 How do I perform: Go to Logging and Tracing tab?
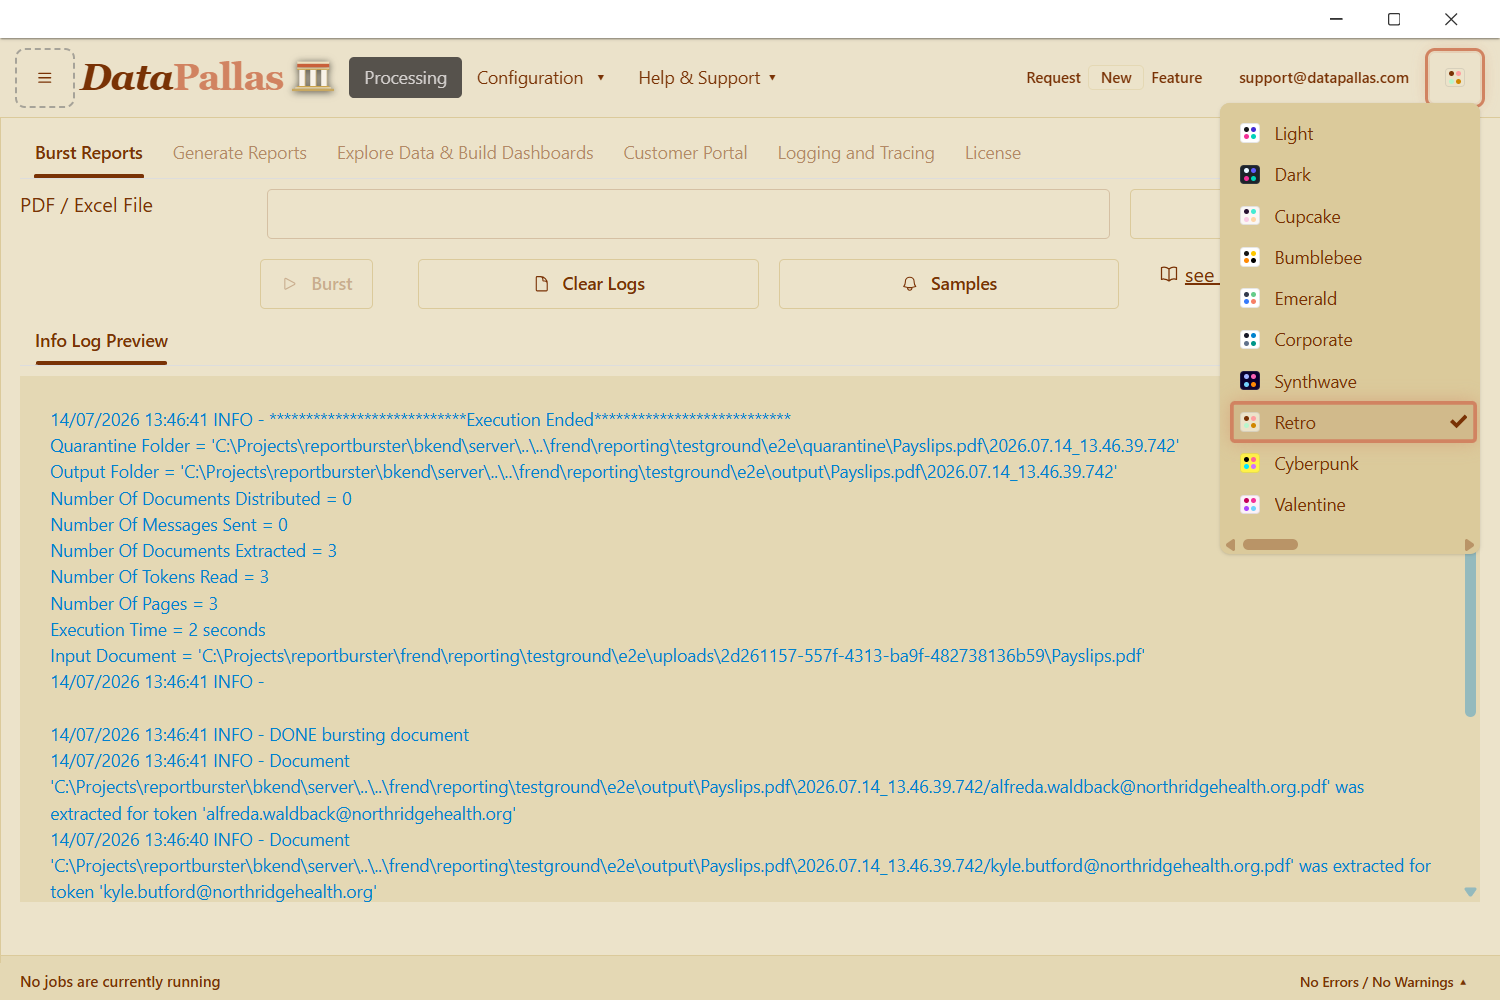click(856, 153)
